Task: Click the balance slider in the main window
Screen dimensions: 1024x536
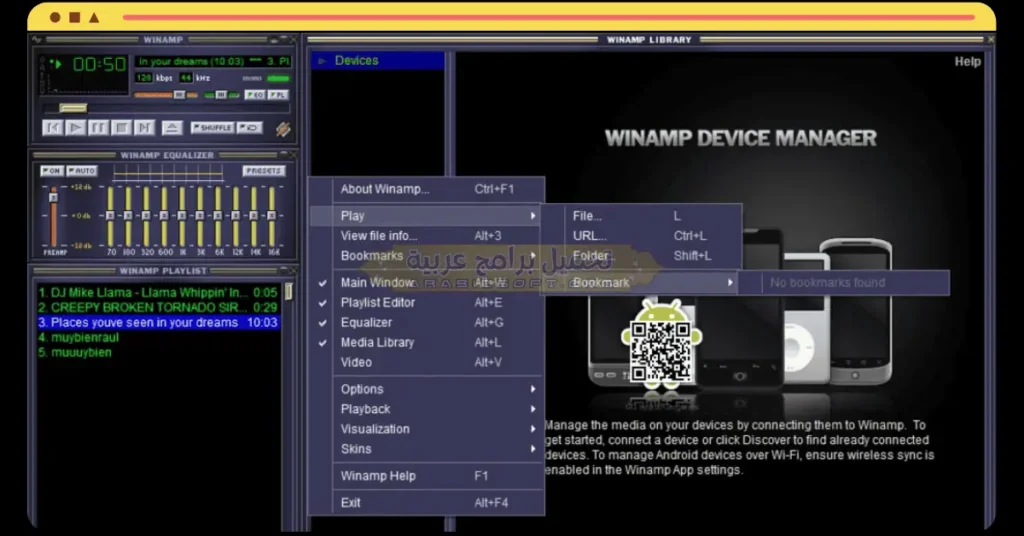Action: point(222,95)
